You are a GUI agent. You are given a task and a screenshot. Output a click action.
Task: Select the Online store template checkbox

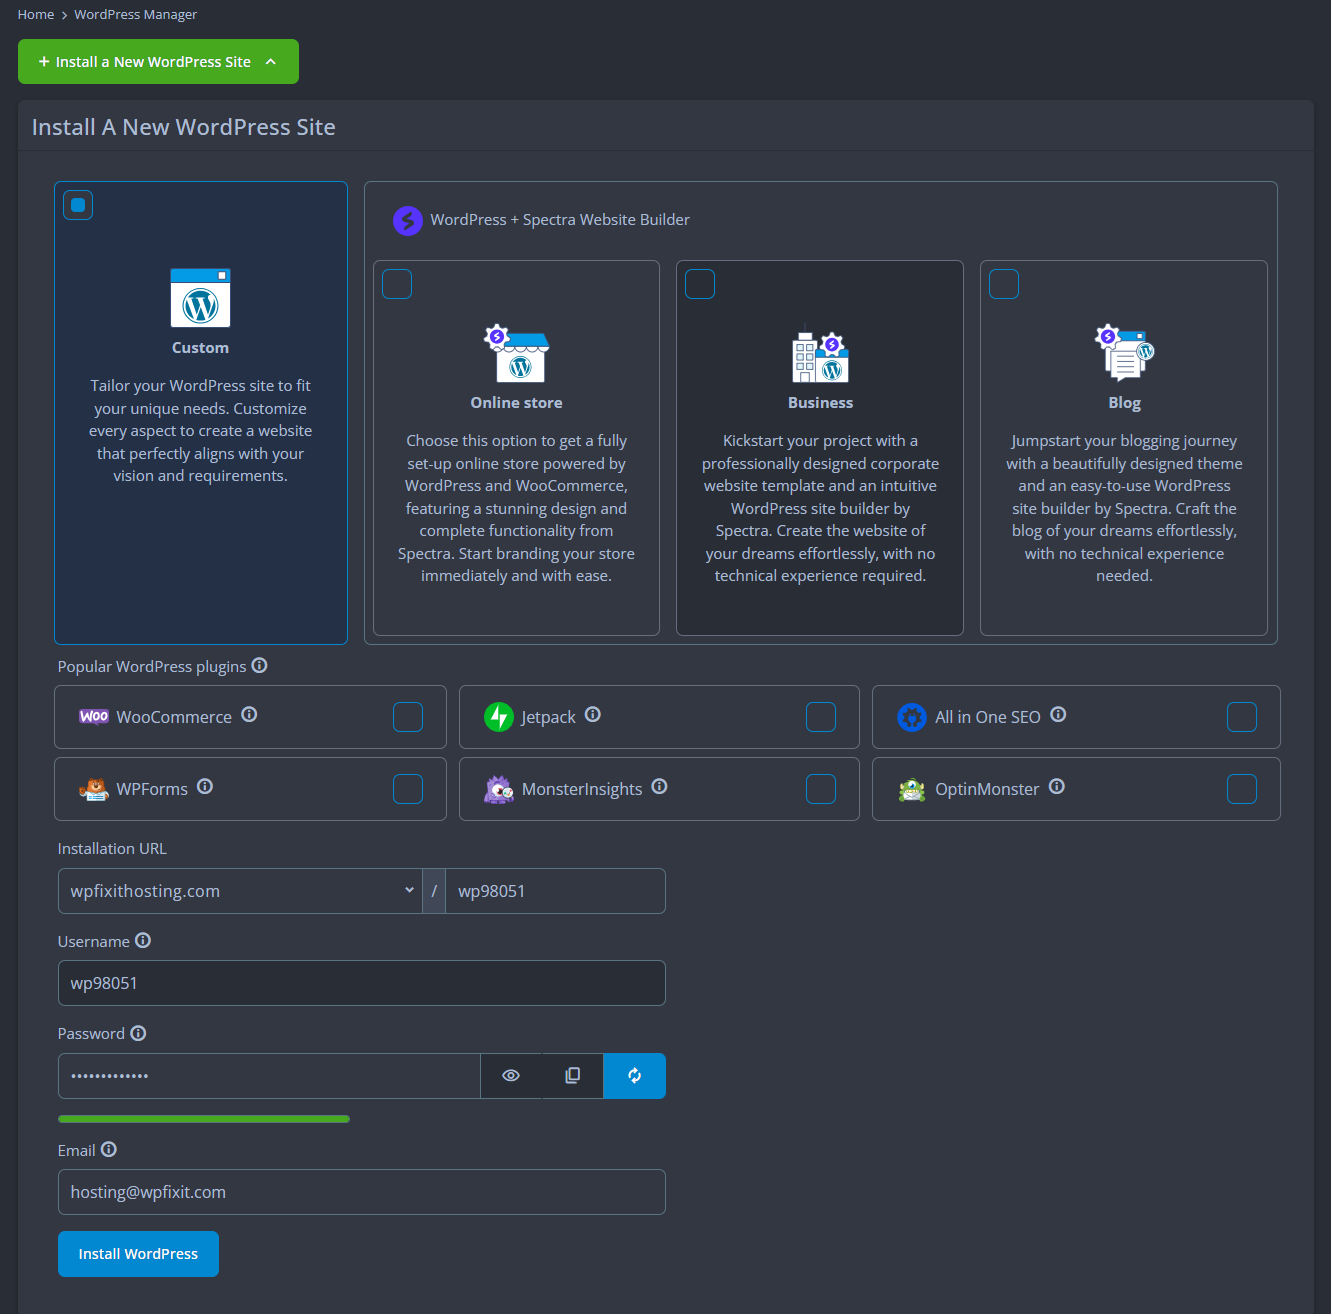click(397, 284)
